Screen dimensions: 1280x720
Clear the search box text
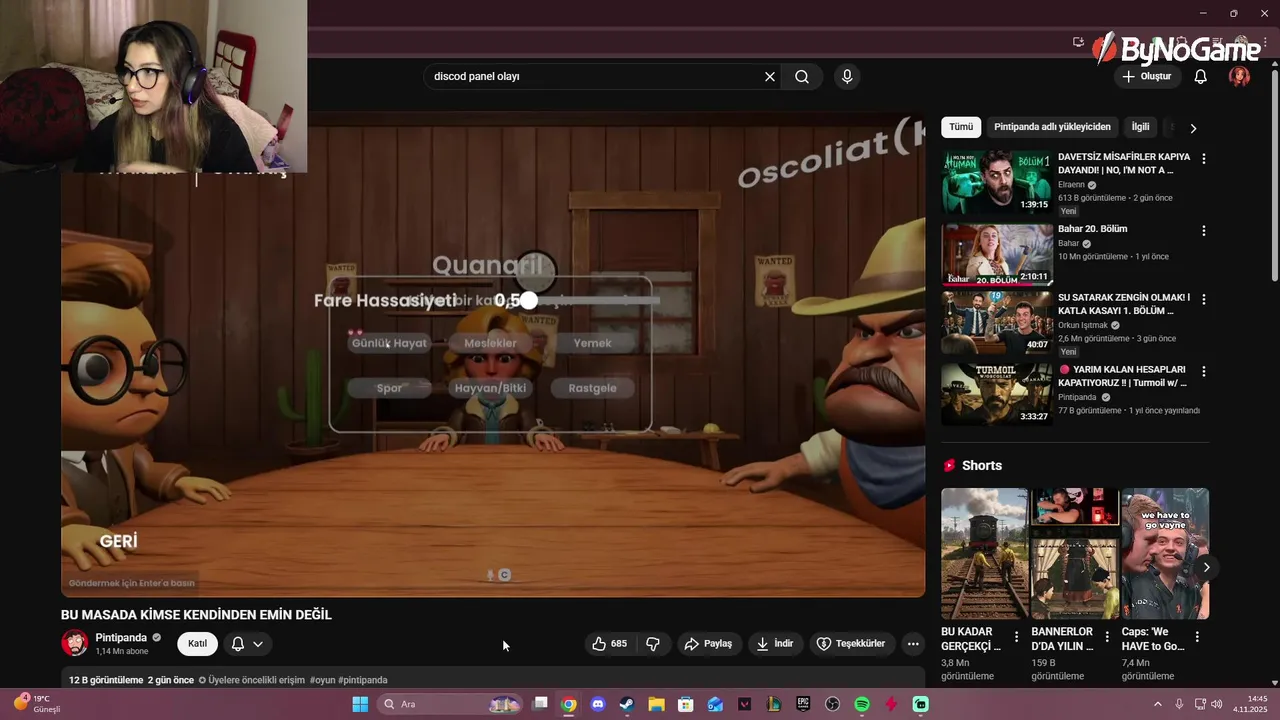[x=770, y=77]
